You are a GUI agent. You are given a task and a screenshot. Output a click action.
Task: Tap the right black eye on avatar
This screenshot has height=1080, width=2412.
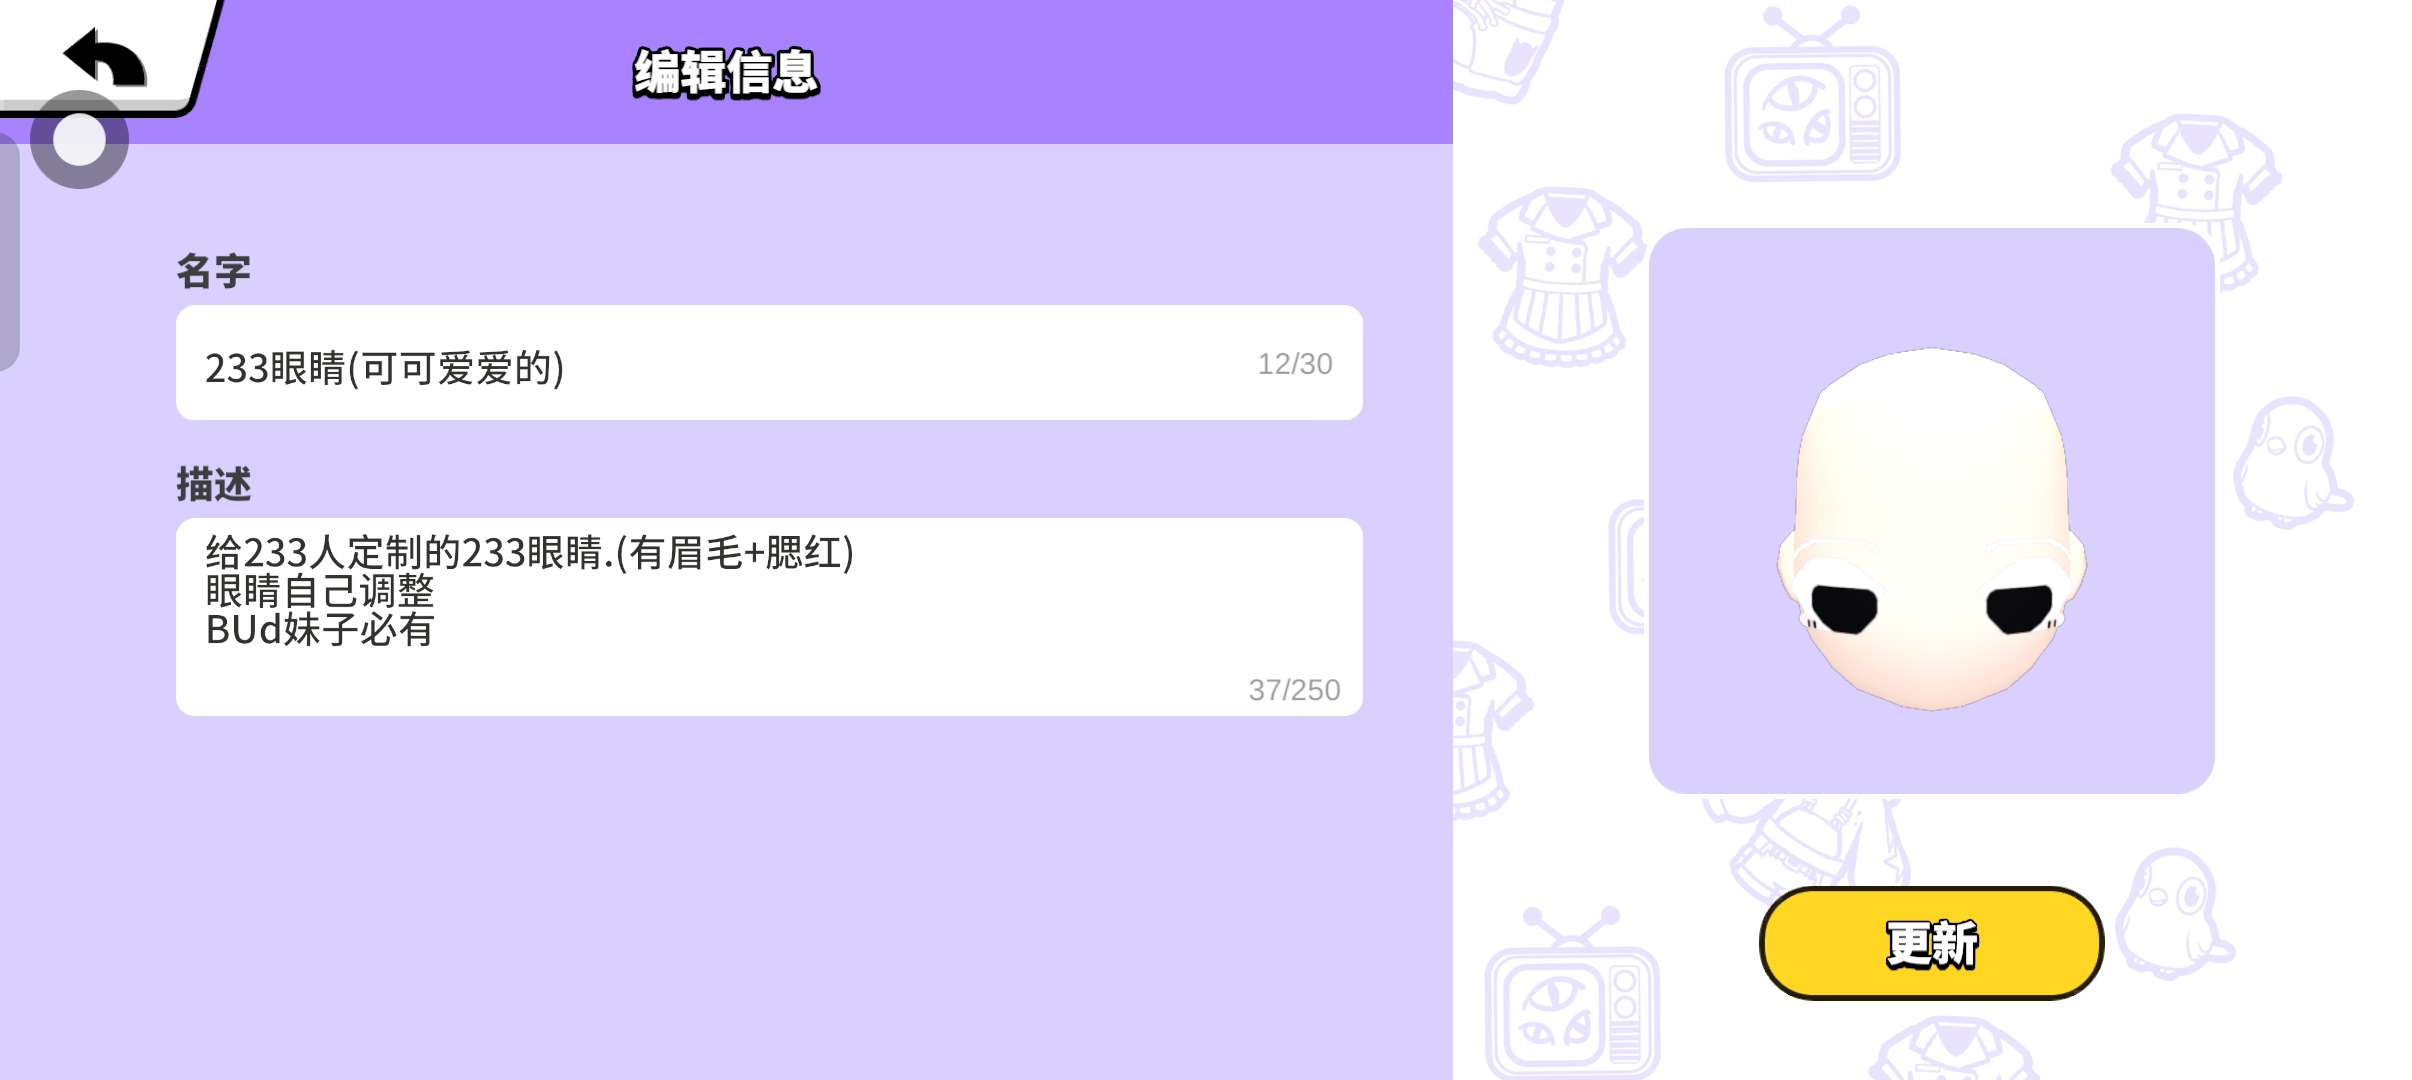[x=2019, y=610]
